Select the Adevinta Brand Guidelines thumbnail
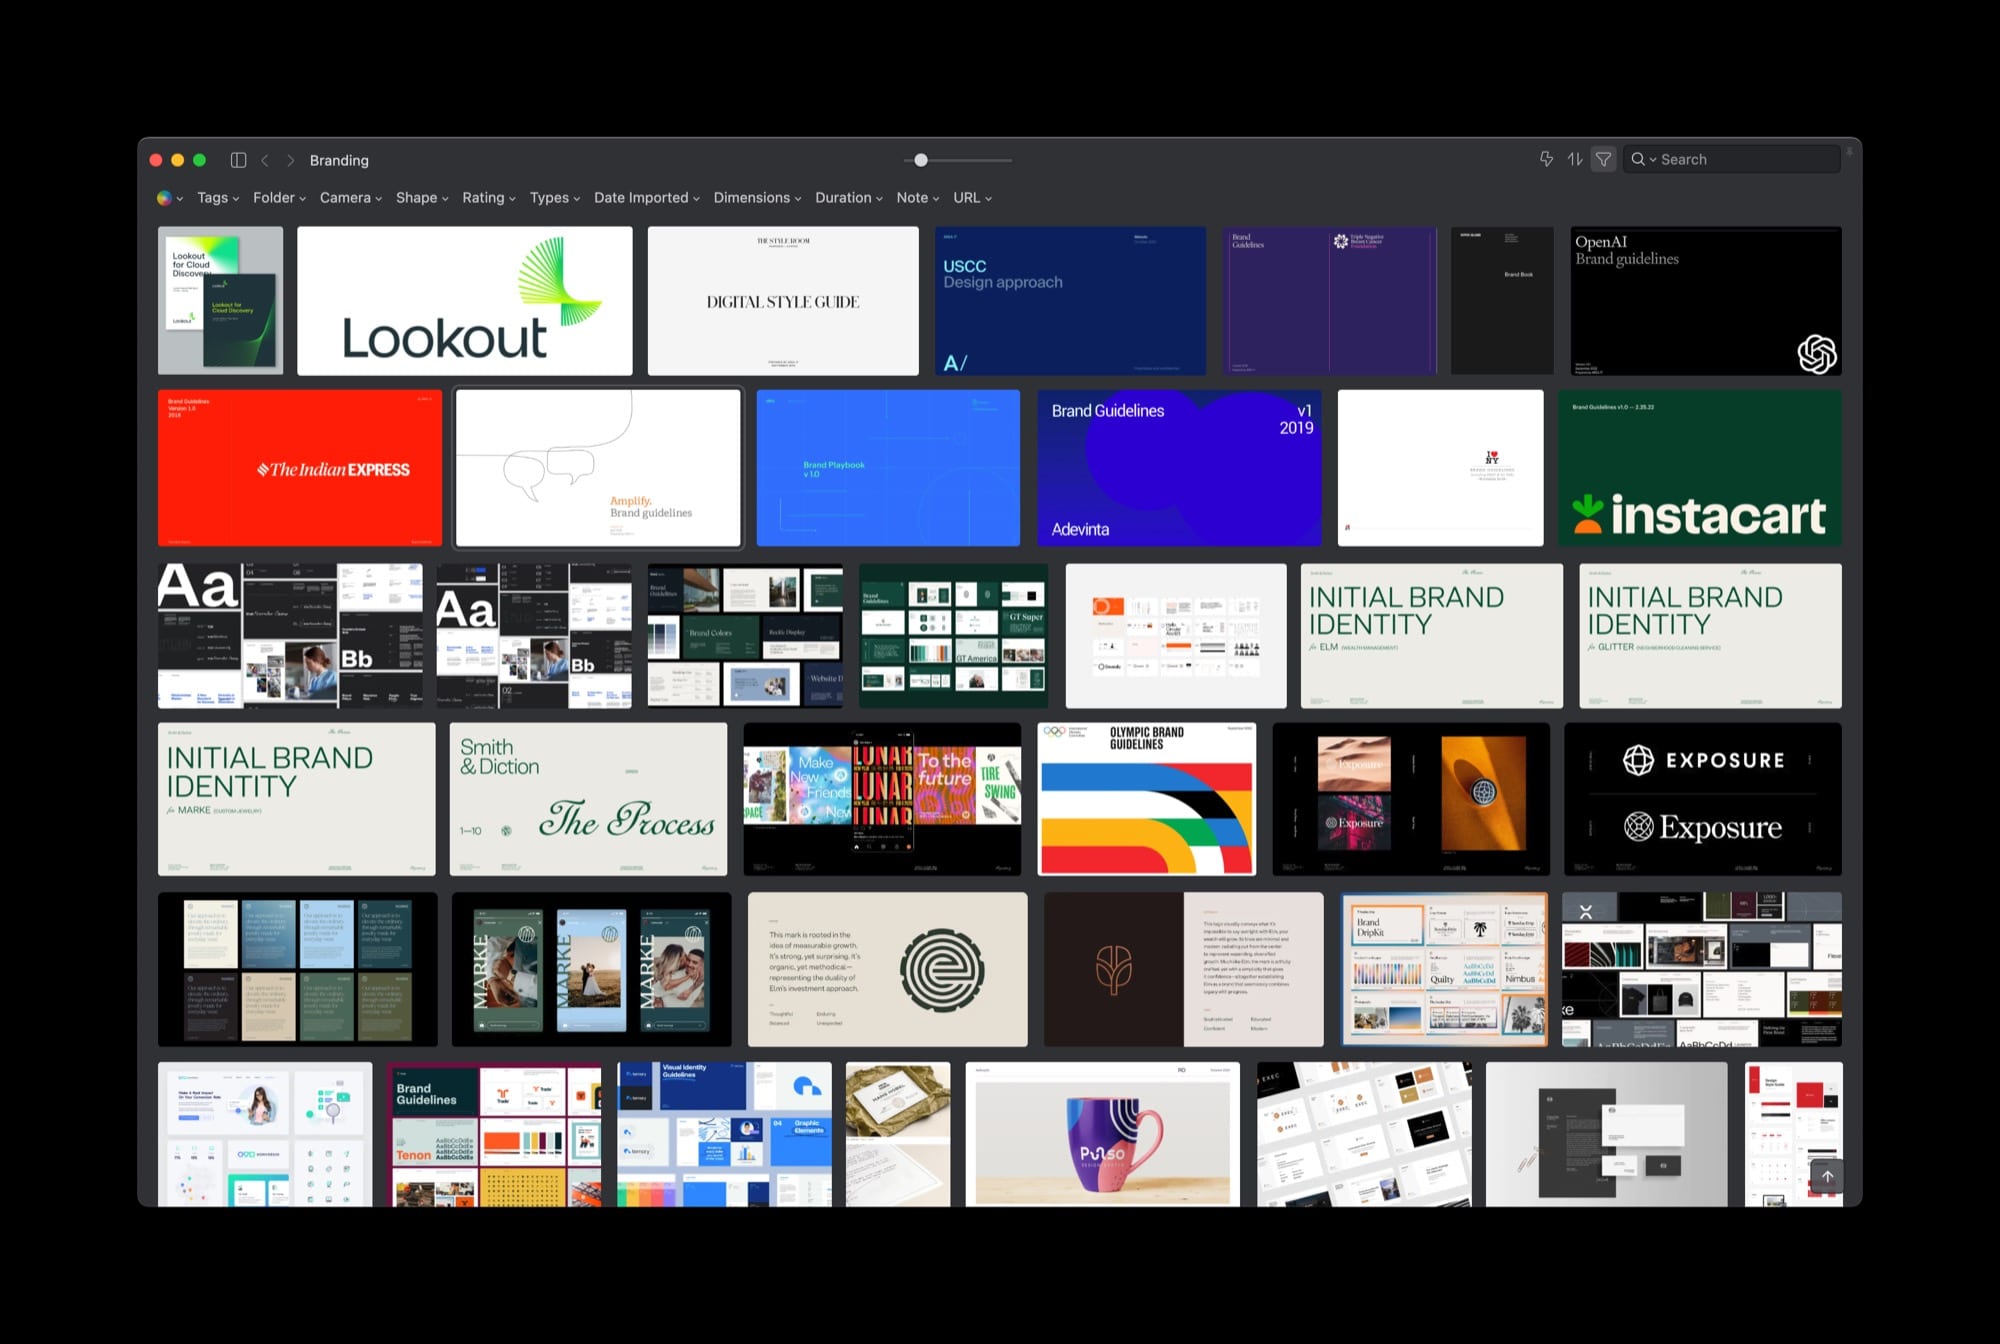Viewport: 2000px width, 1344px height. pos(1179,468)
